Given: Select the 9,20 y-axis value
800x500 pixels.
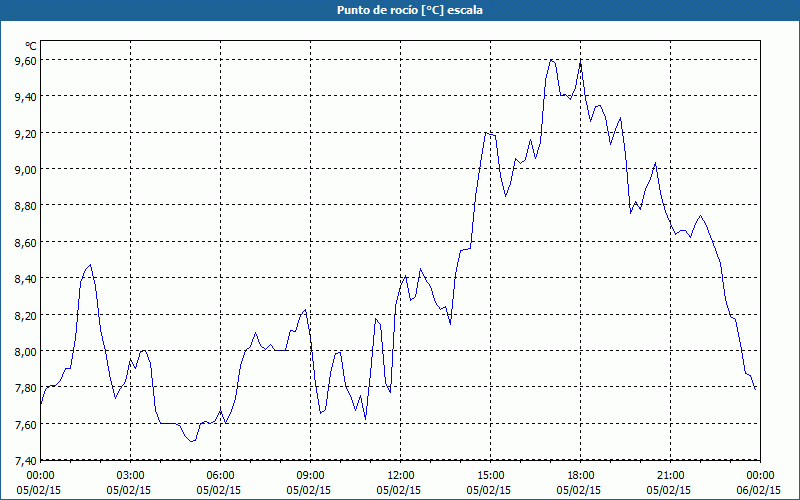Looking at the screenshot, I should click(x=26, y=133).
